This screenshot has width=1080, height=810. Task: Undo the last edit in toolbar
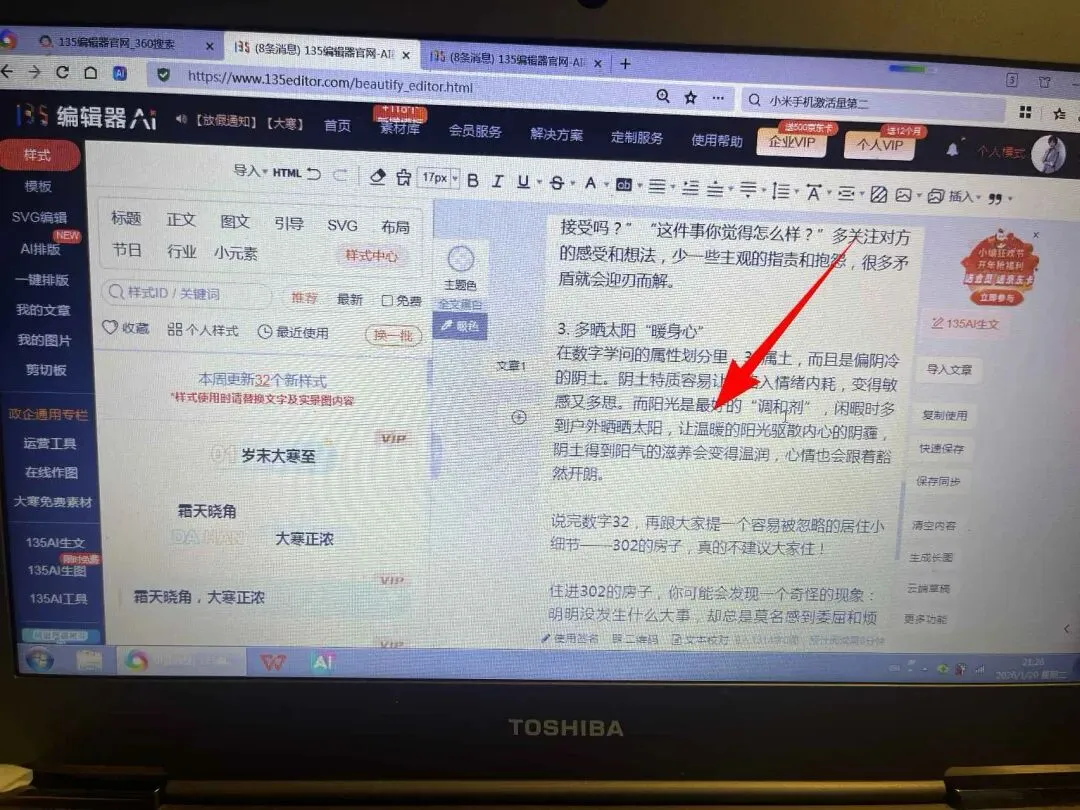(314, 174)
